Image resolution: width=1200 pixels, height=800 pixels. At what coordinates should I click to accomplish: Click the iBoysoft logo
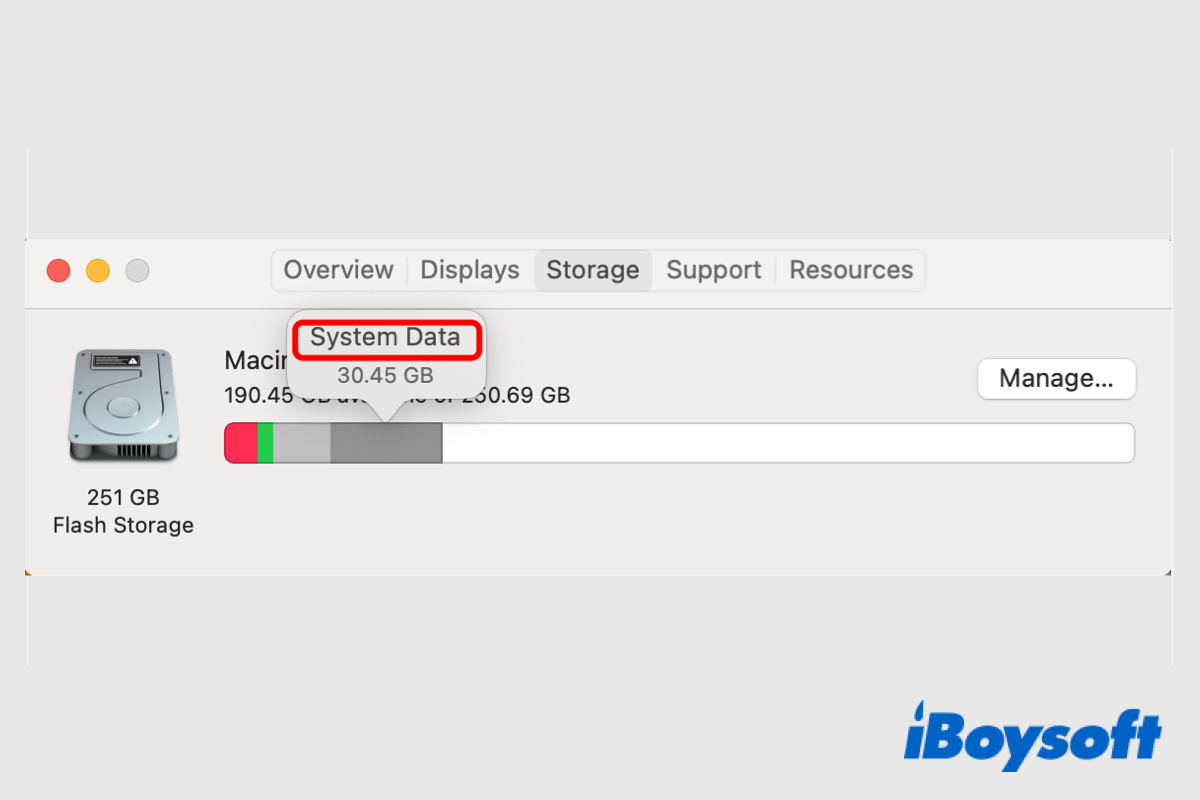point(1032,736)
